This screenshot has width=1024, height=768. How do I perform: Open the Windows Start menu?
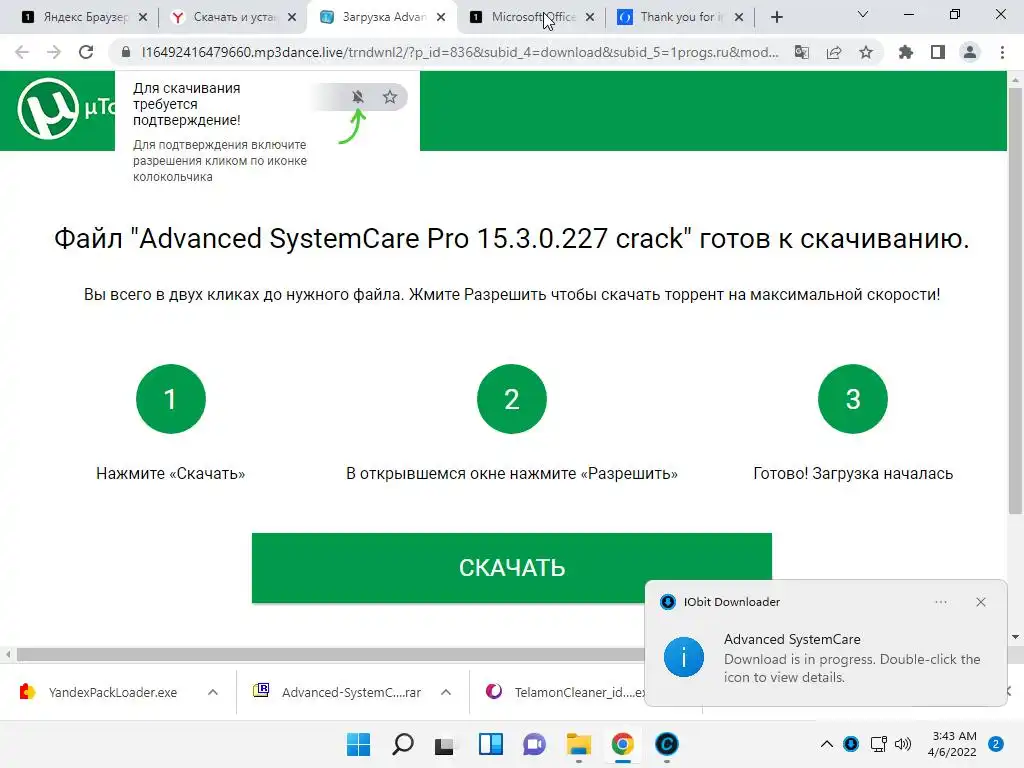[358, 744]
